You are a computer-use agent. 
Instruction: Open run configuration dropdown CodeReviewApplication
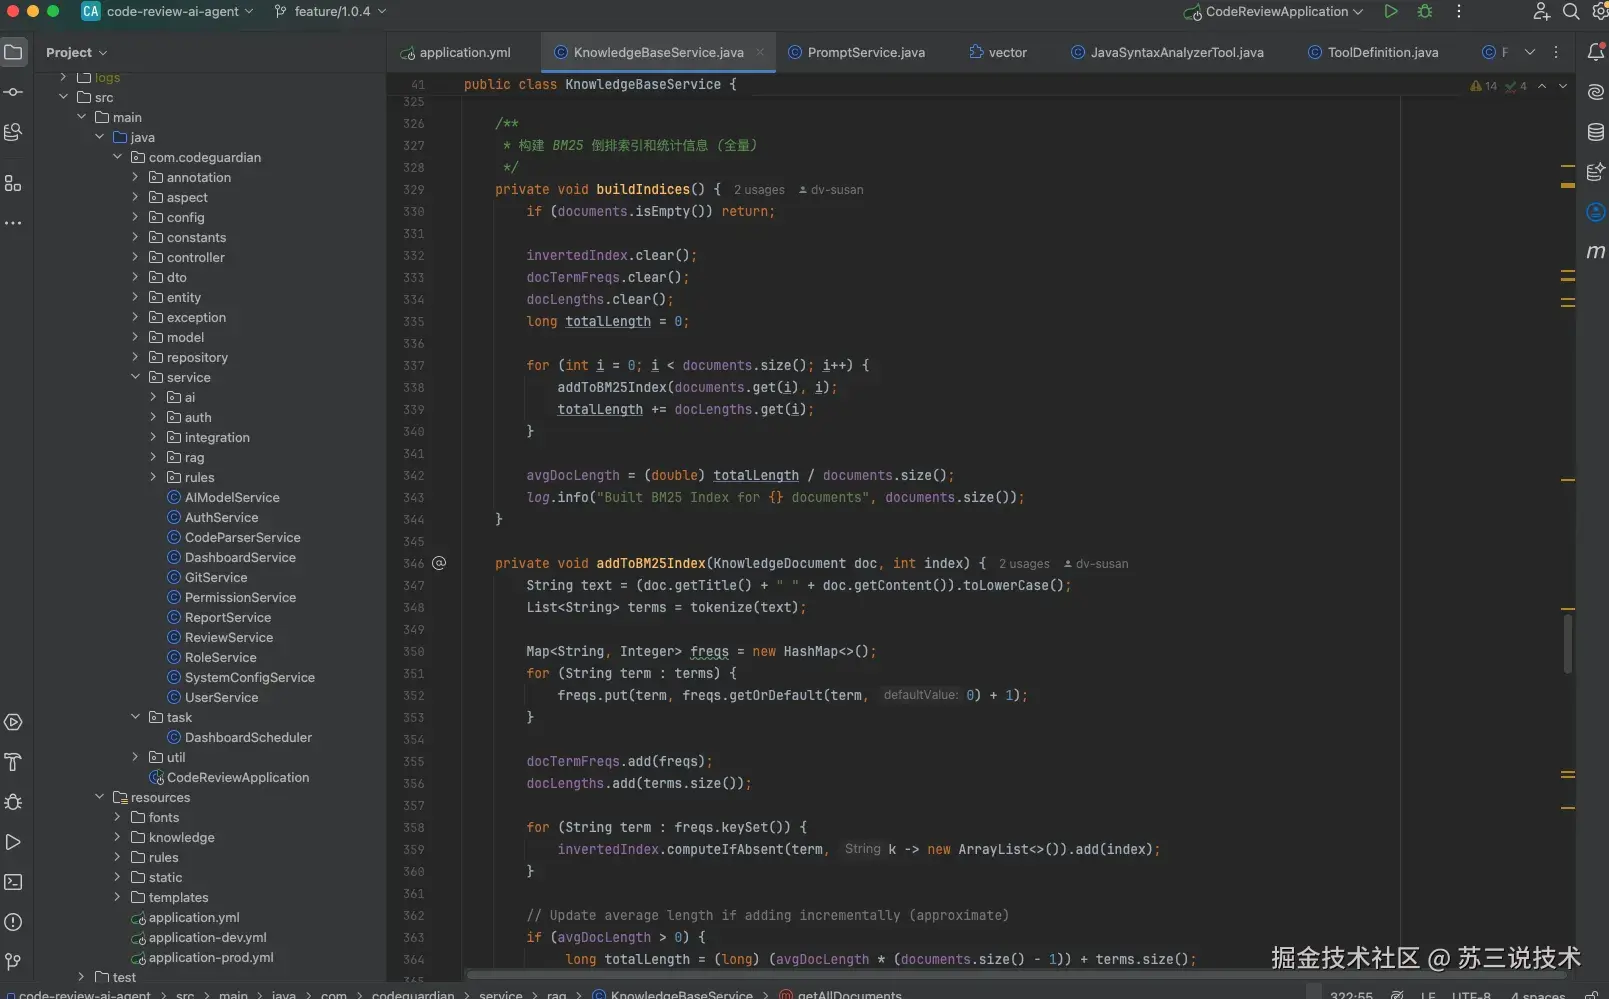[1274, 11]
